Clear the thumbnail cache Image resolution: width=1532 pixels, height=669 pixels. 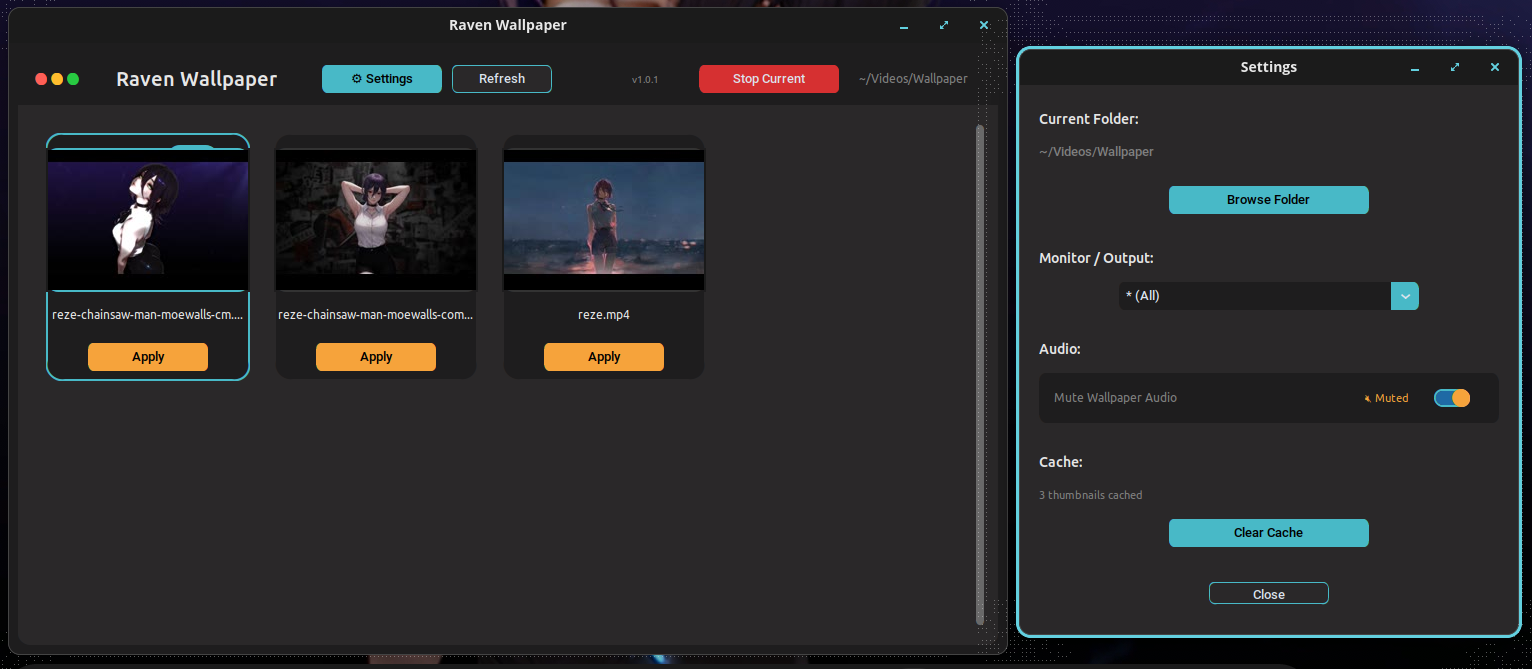click(x=1269, y=533)
